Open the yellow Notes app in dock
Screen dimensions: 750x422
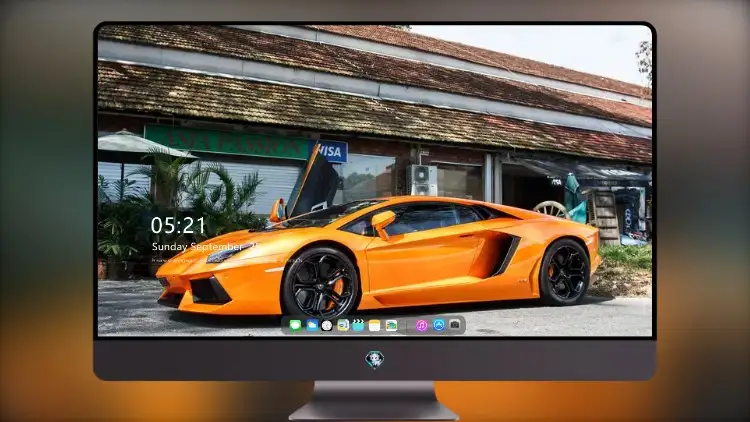coord(375,325)
